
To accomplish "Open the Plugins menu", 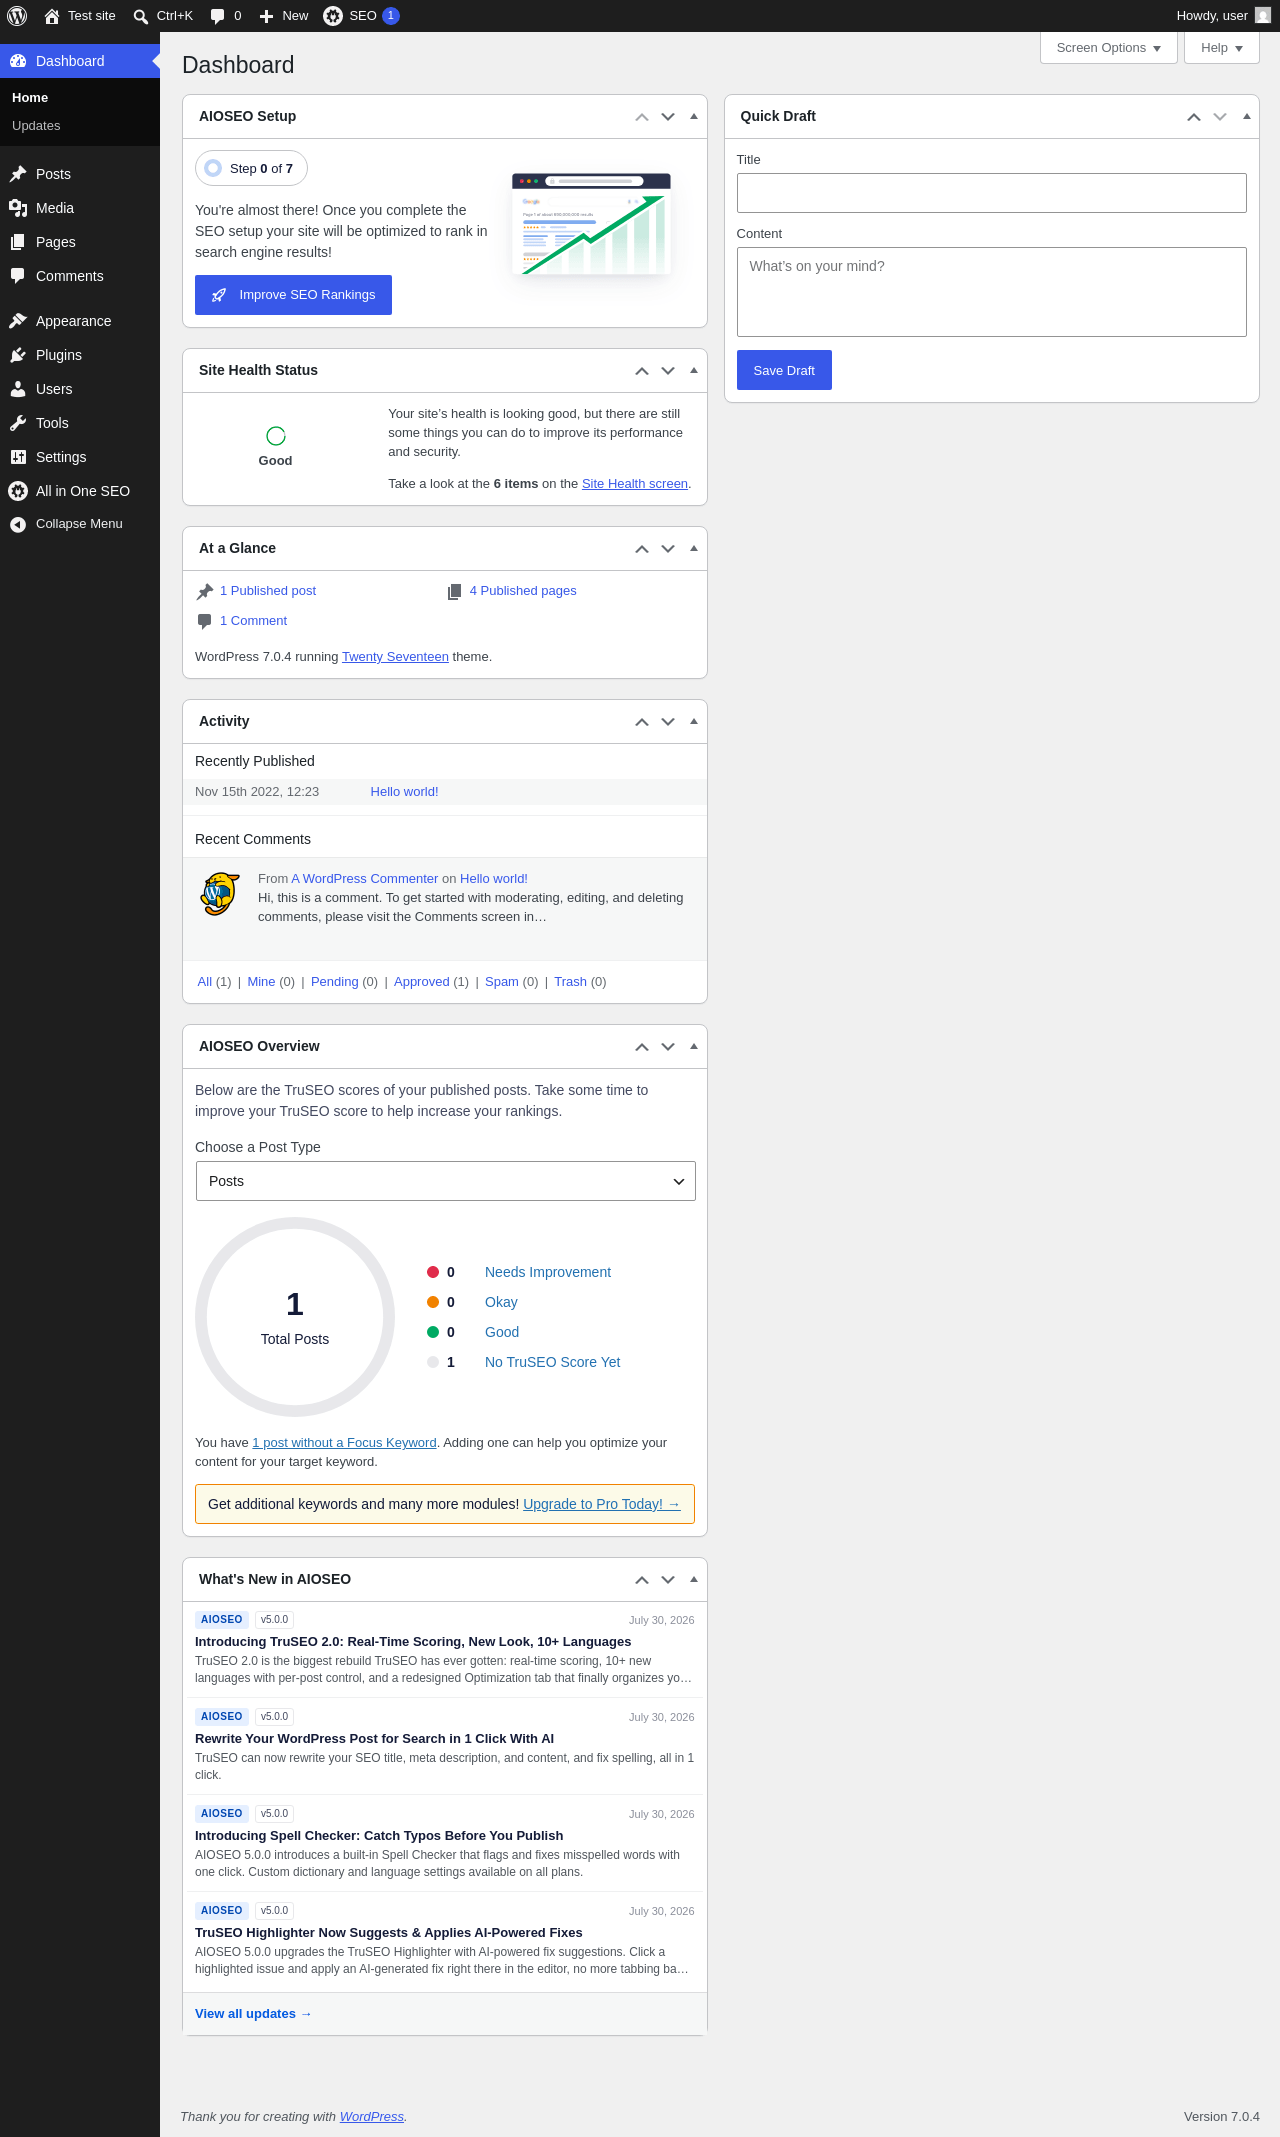I will 80,355.
